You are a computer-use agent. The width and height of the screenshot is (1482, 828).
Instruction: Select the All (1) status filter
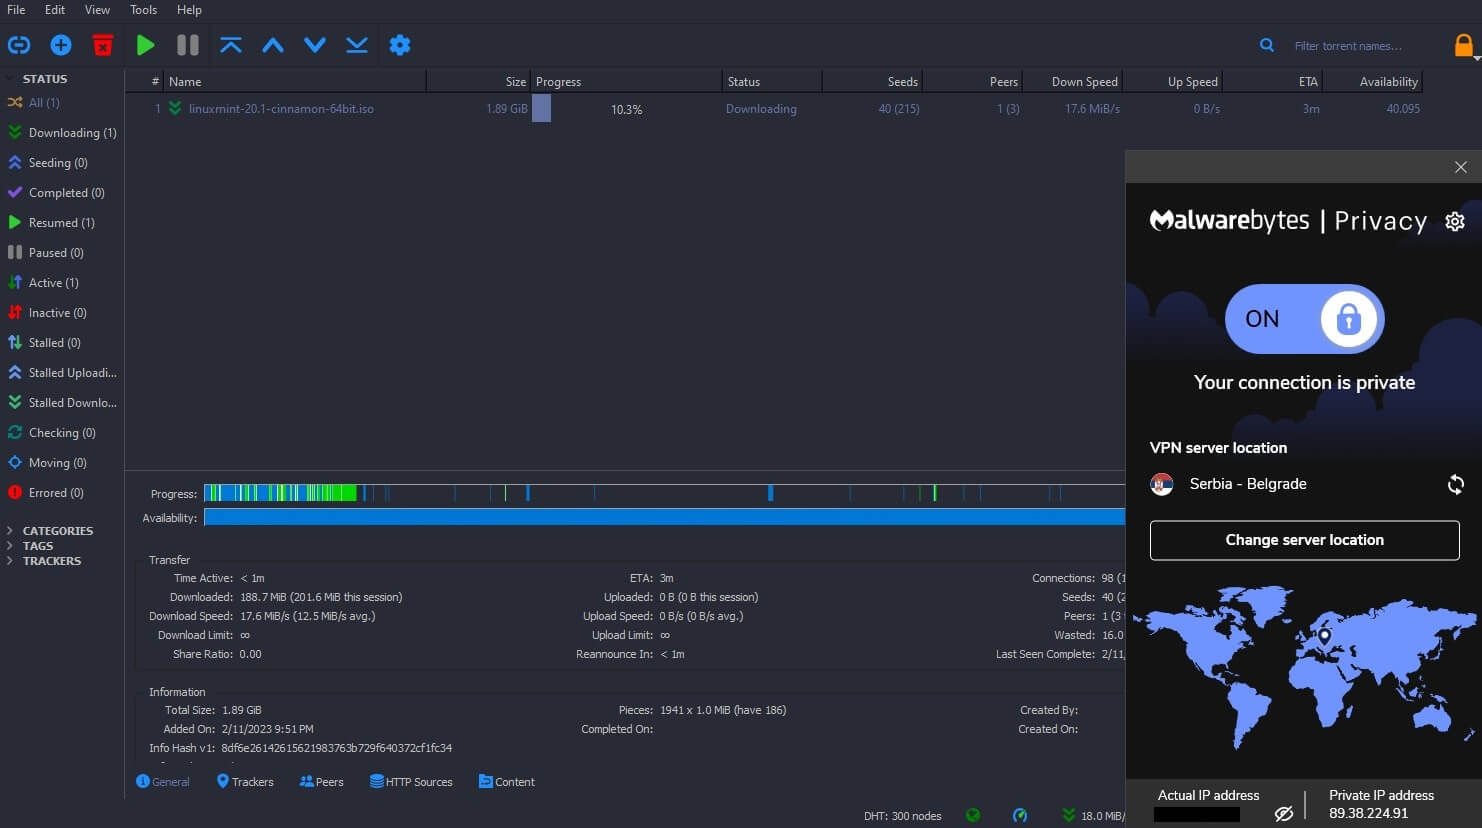click(62, 102)
